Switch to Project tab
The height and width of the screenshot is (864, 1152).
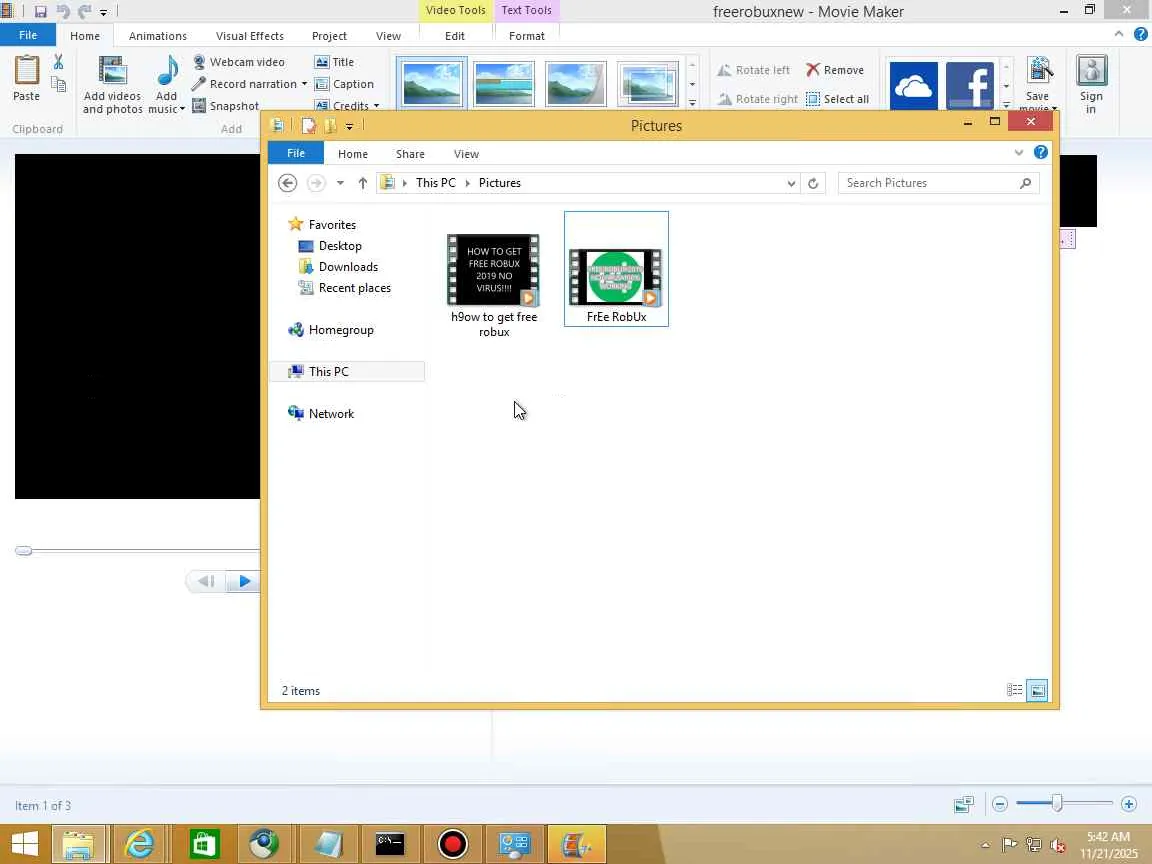point(329,36)
